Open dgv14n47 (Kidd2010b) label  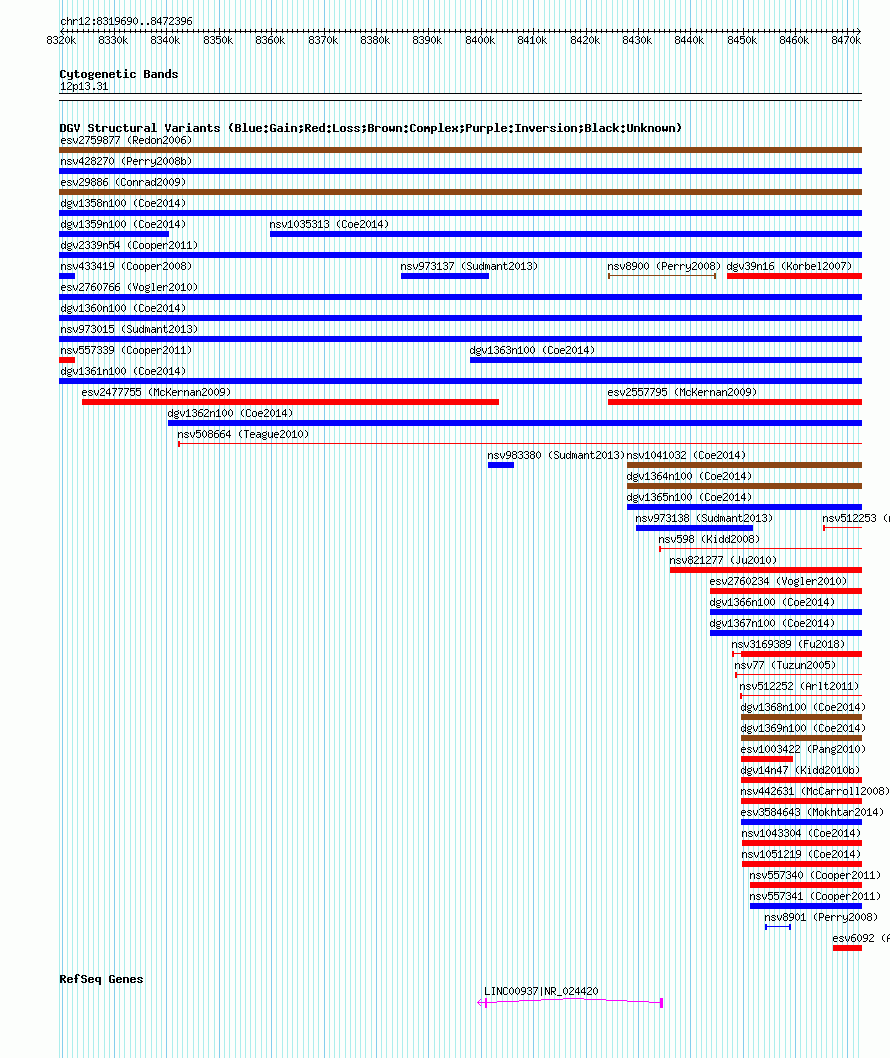tap(800, 770)
